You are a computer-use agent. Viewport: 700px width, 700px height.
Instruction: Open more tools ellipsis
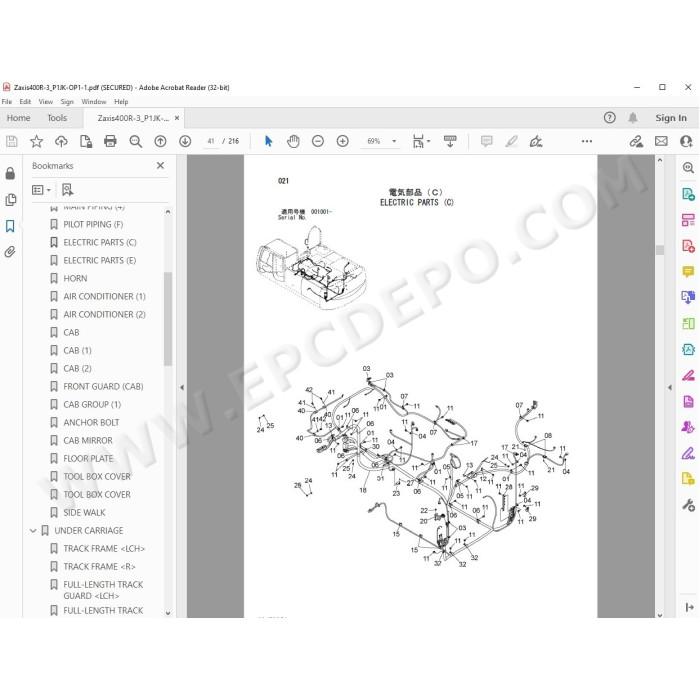(x=587, y=142)
